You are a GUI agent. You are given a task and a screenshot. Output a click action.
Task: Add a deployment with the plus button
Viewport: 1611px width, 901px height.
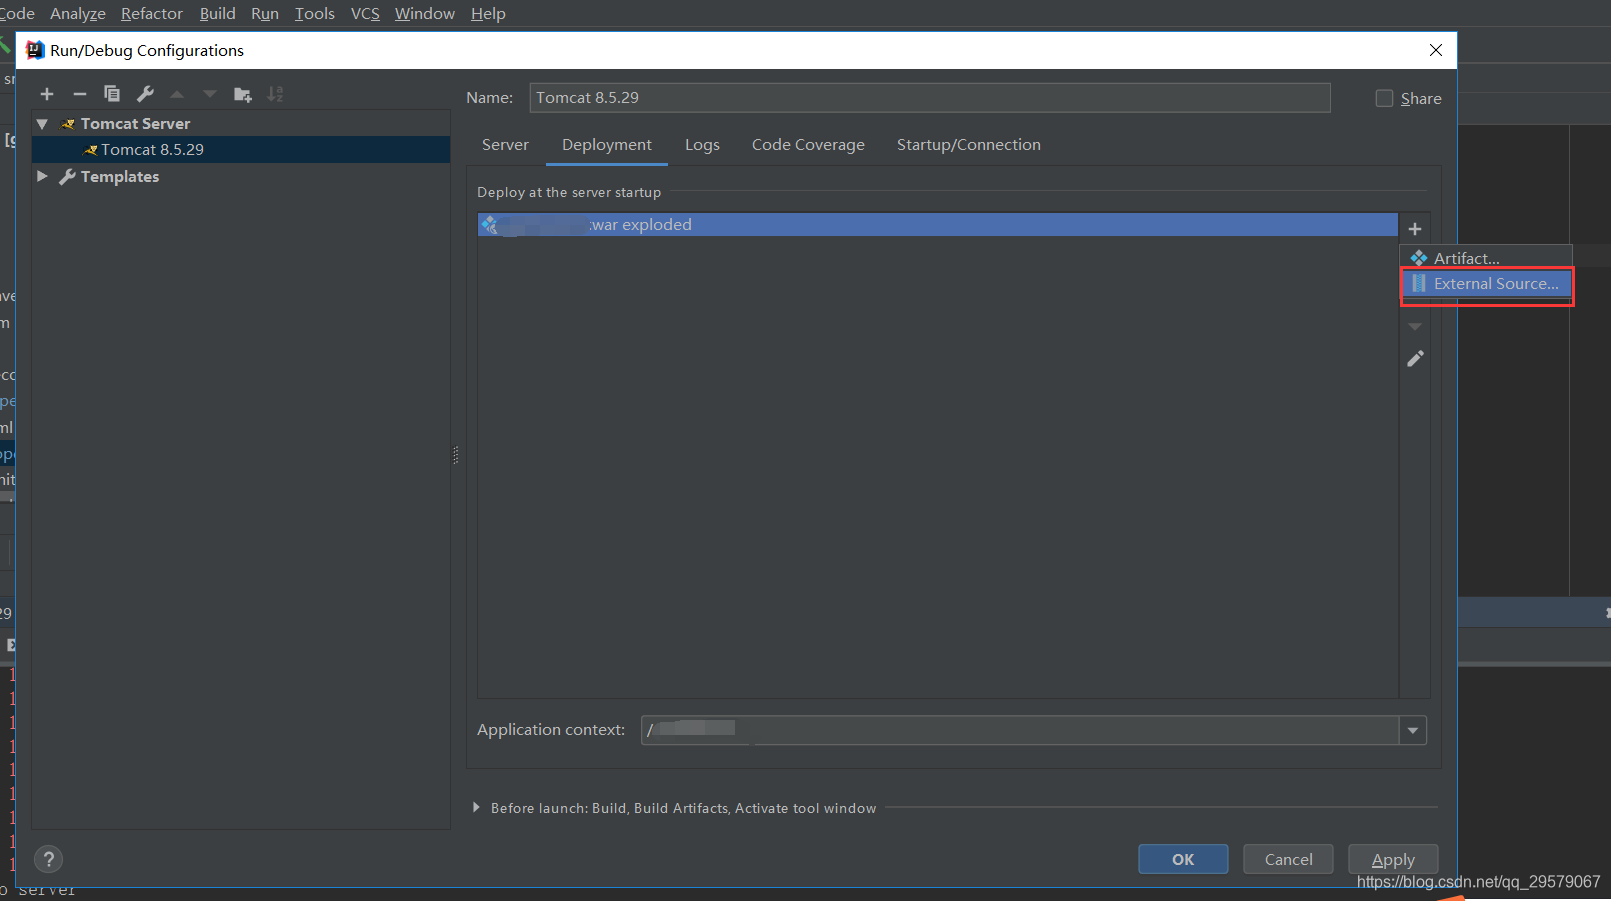point(1414,229)
